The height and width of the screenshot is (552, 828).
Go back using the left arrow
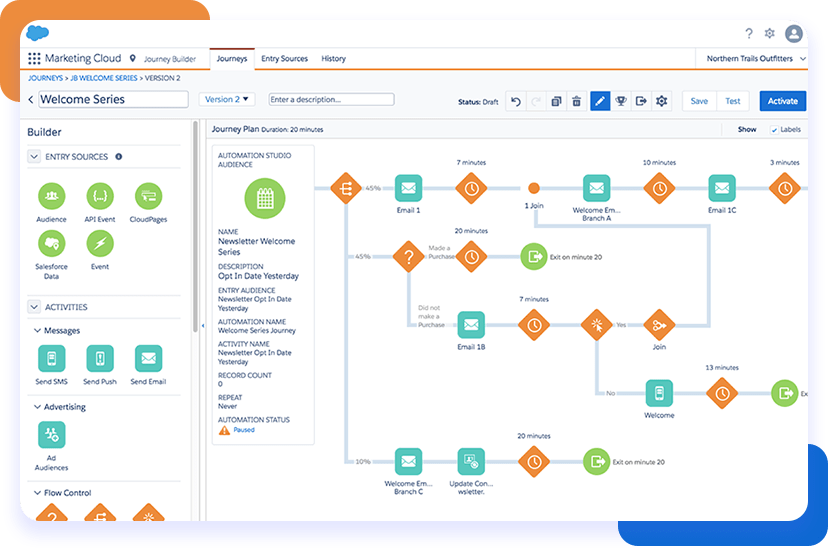tap(31, 99)
